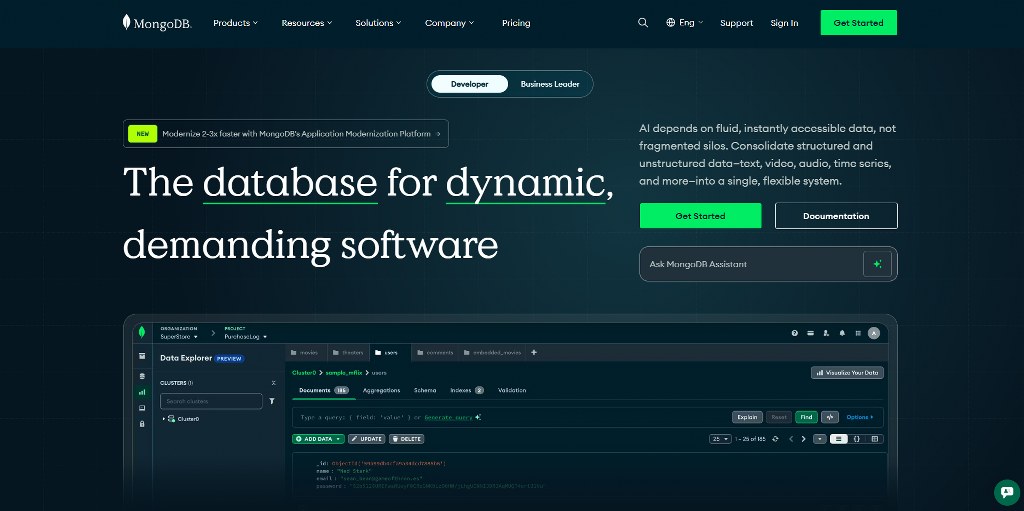Open the Modernize 2-3x faster announcement banner
Viewport: 1024px width, 511px height.
(285, 133)
